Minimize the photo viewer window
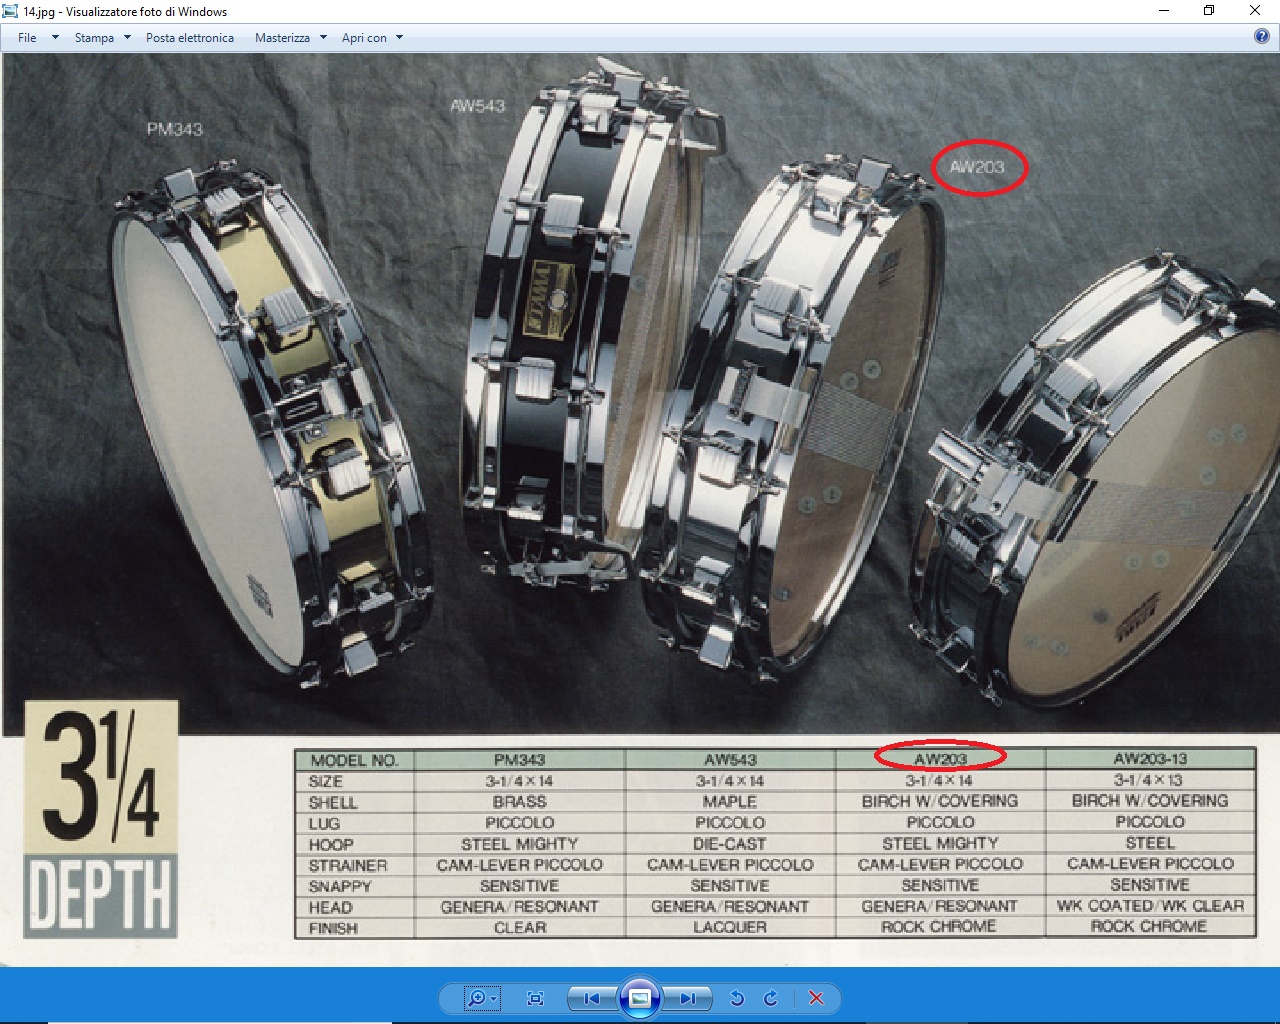 pos(1164,11)
